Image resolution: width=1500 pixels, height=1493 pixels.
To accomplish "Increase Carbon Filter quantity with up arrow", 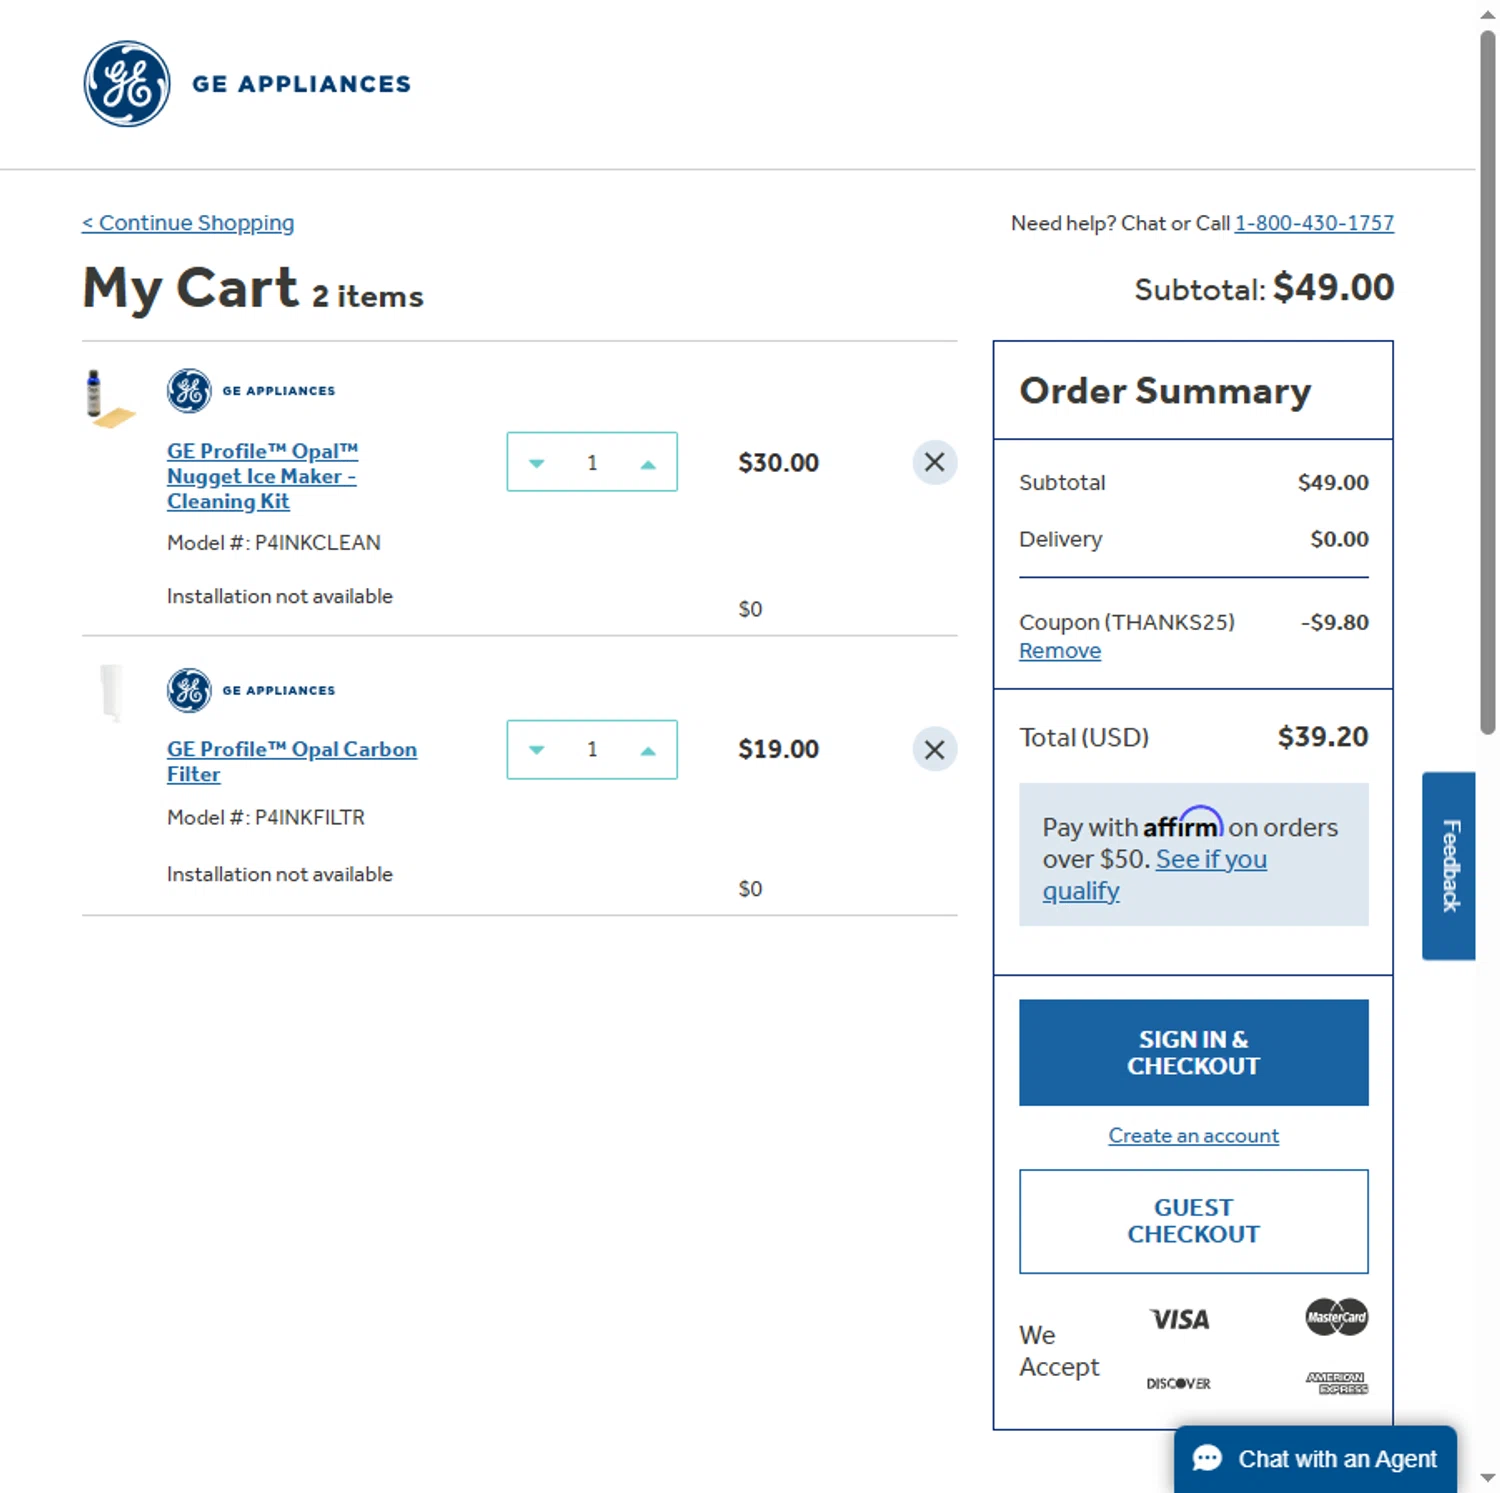I will tap(648, 750).
